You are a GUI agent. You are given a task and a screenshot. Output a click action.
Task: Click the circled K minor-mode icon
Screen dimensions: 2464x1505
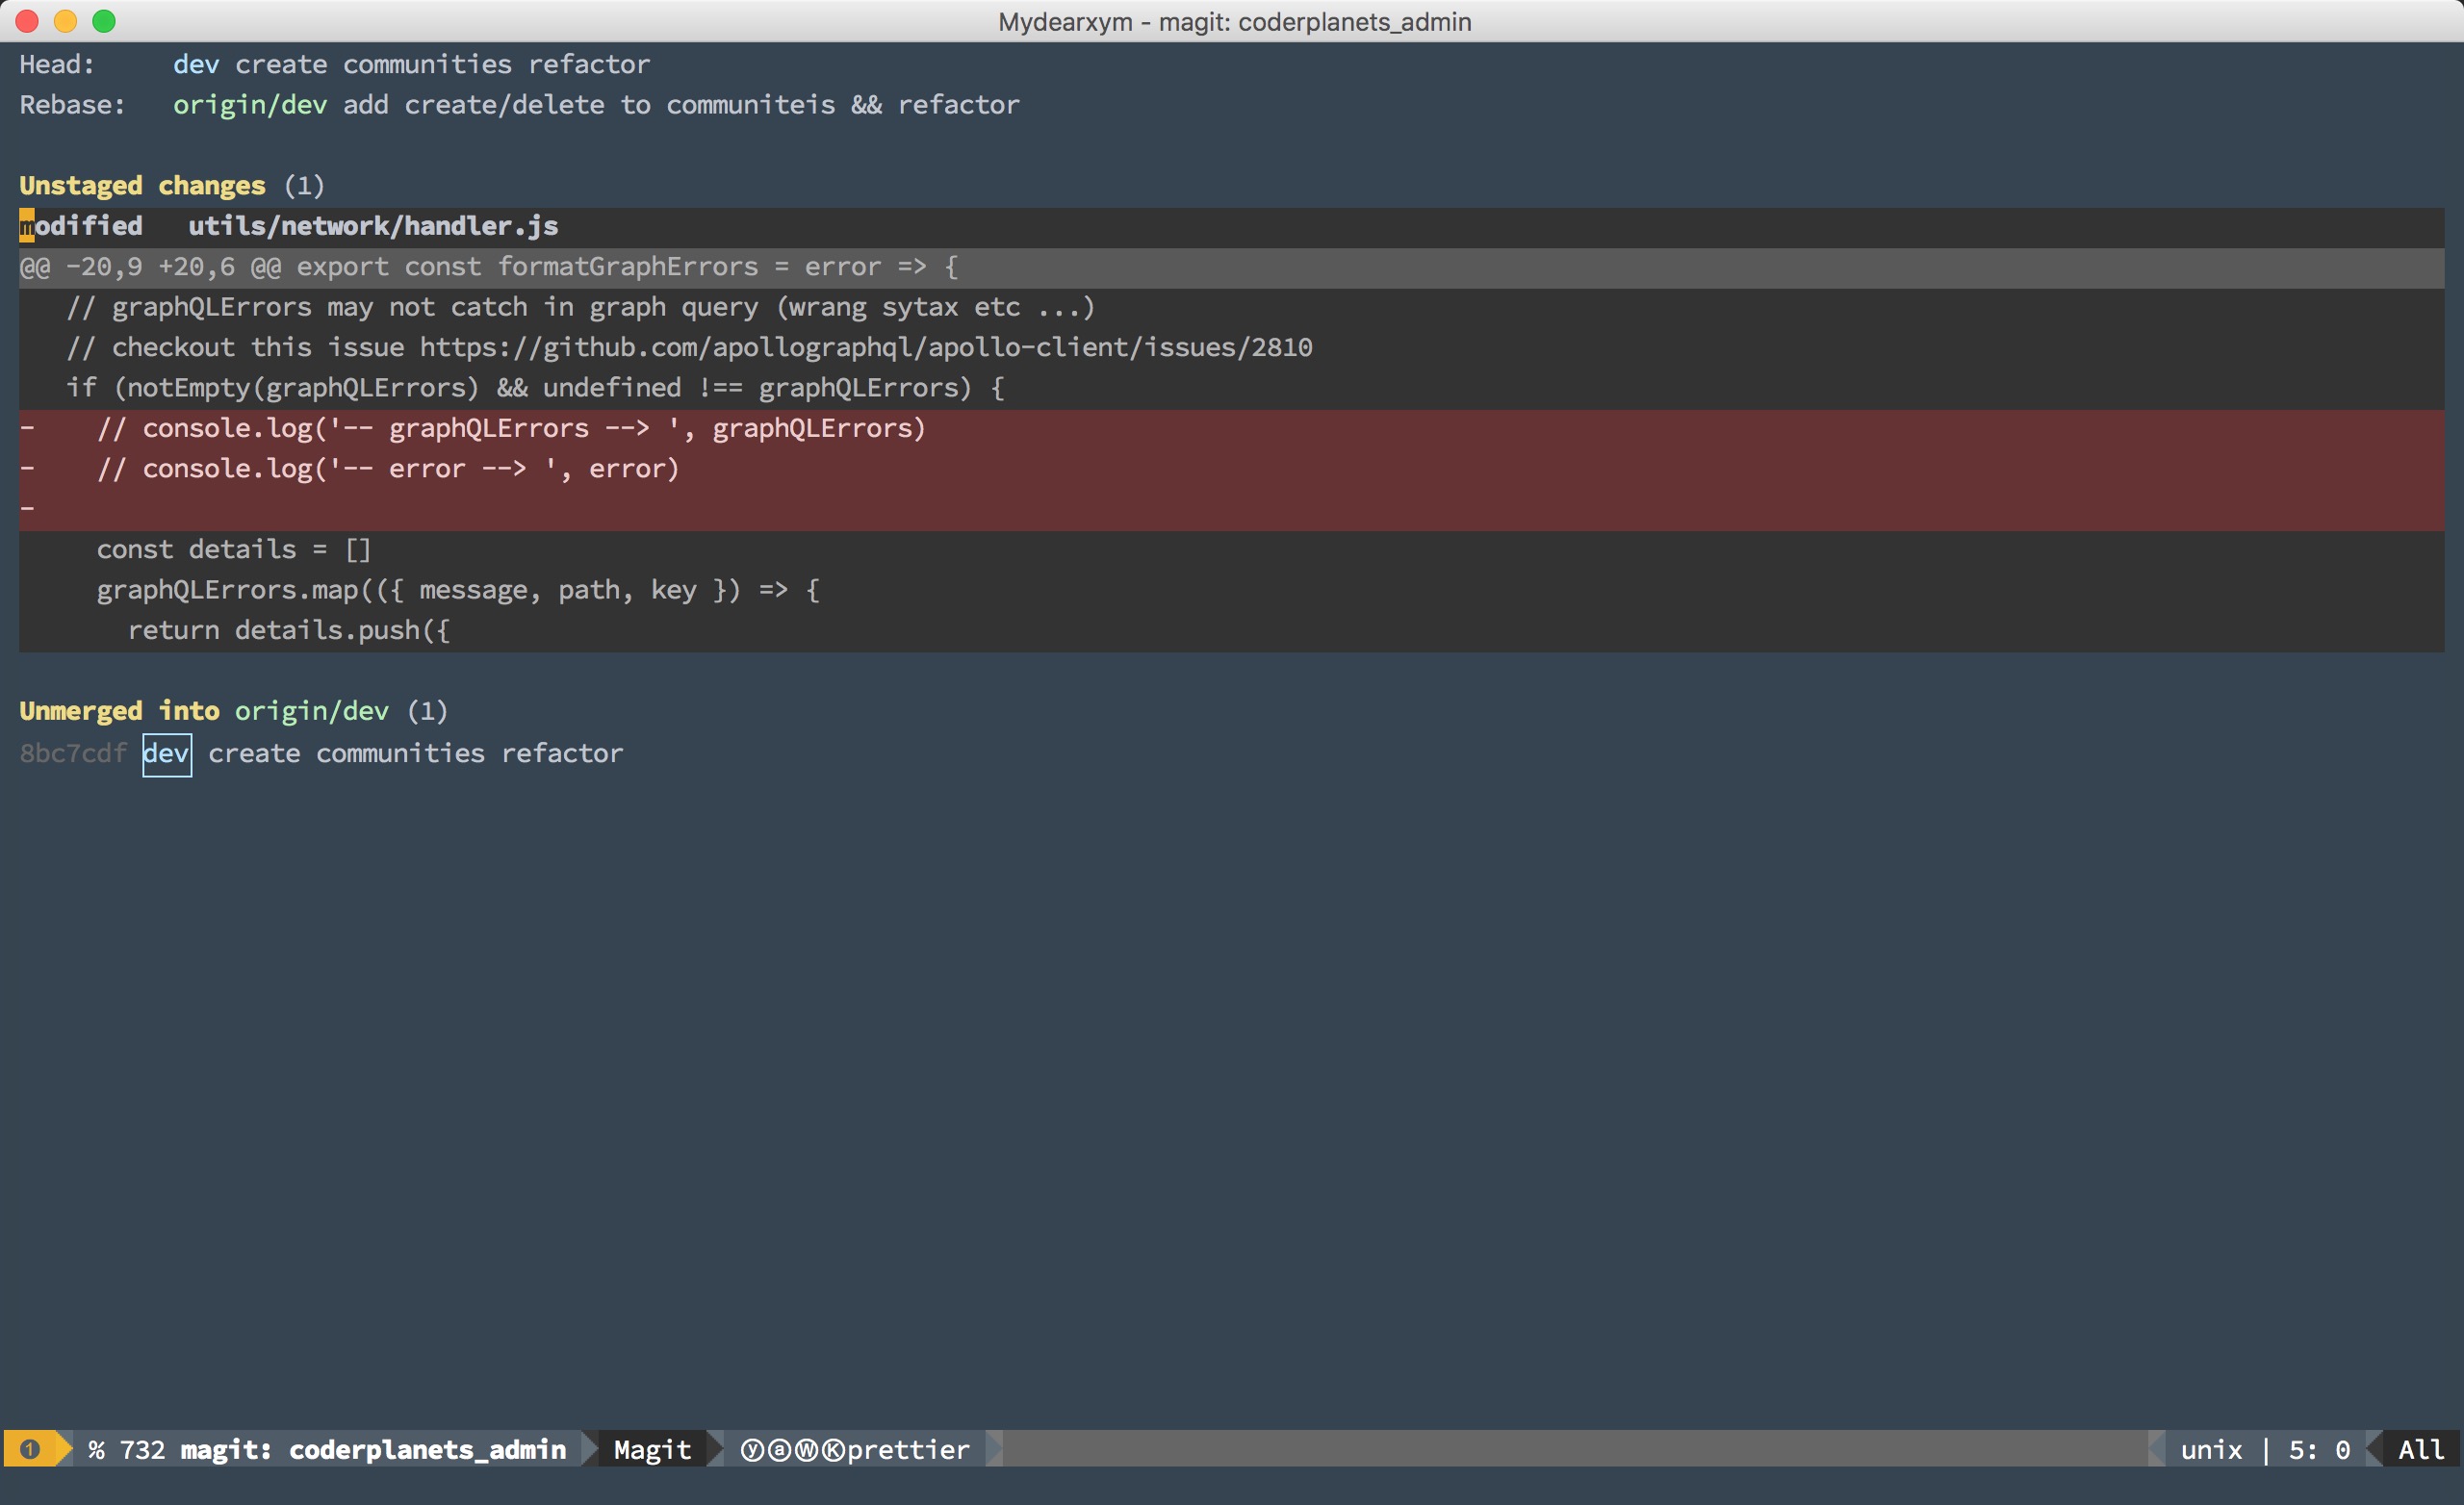pyautogui.click(x=833, y=1449)
